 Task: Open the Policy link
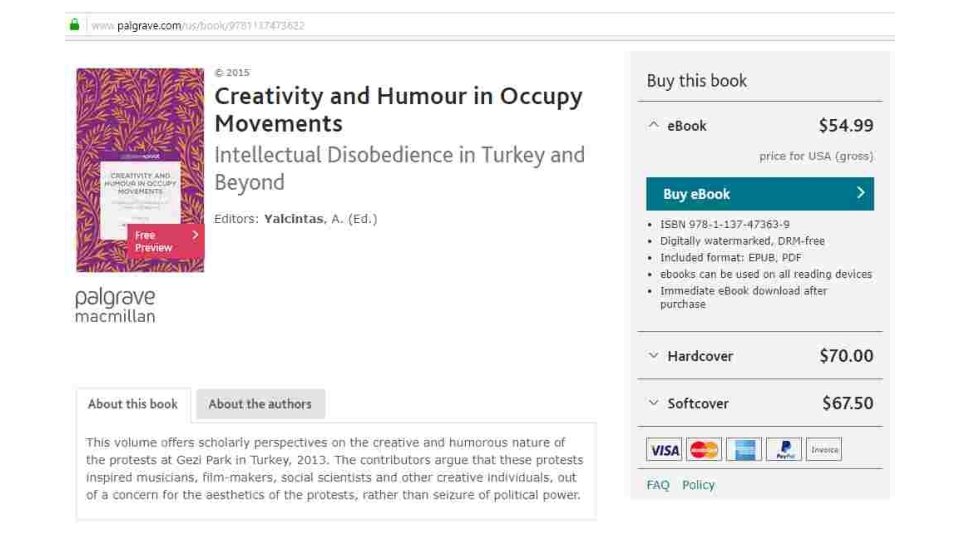click(698, 485)
